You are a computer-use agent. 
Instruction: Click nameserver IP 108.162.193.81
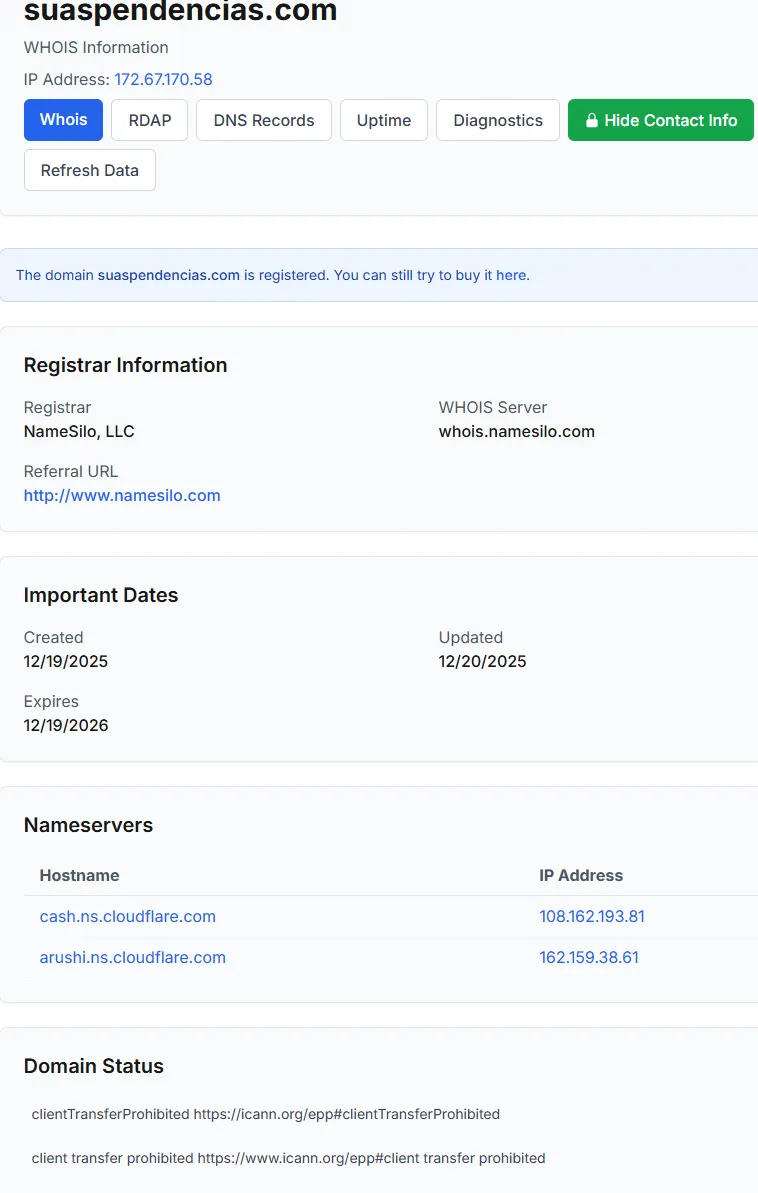coord(591,916)
